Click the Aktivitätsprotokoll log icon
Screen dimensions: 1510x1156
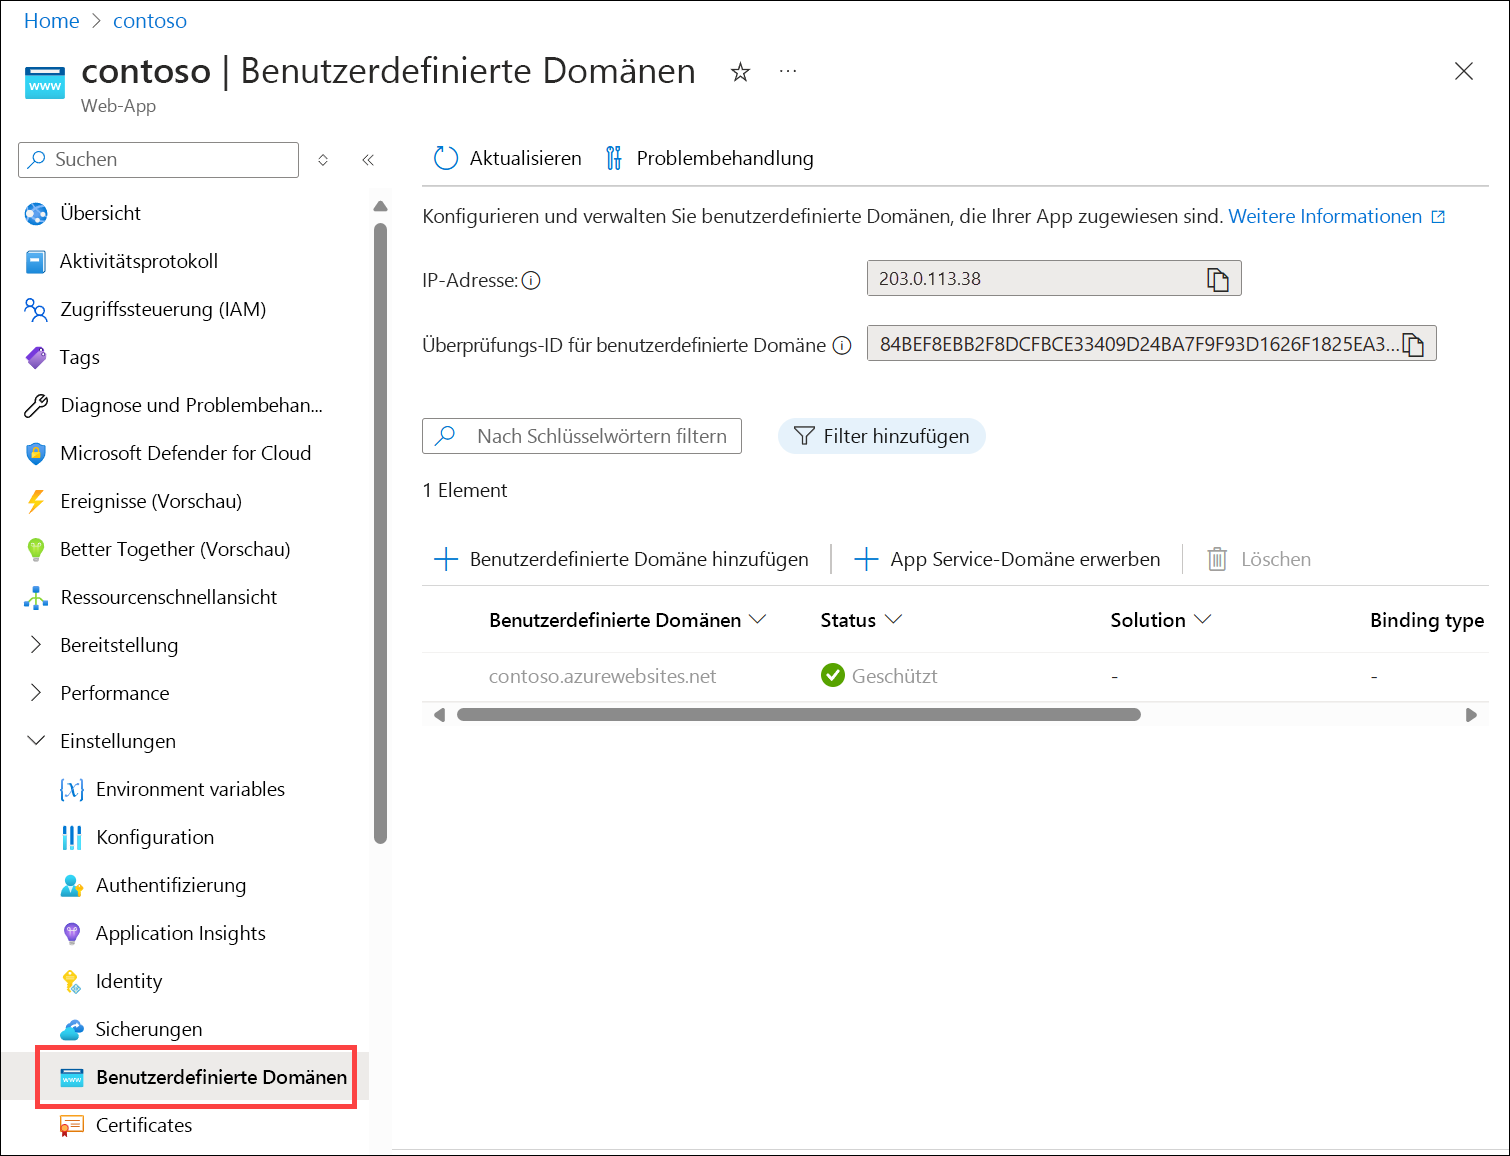(36, 261)
